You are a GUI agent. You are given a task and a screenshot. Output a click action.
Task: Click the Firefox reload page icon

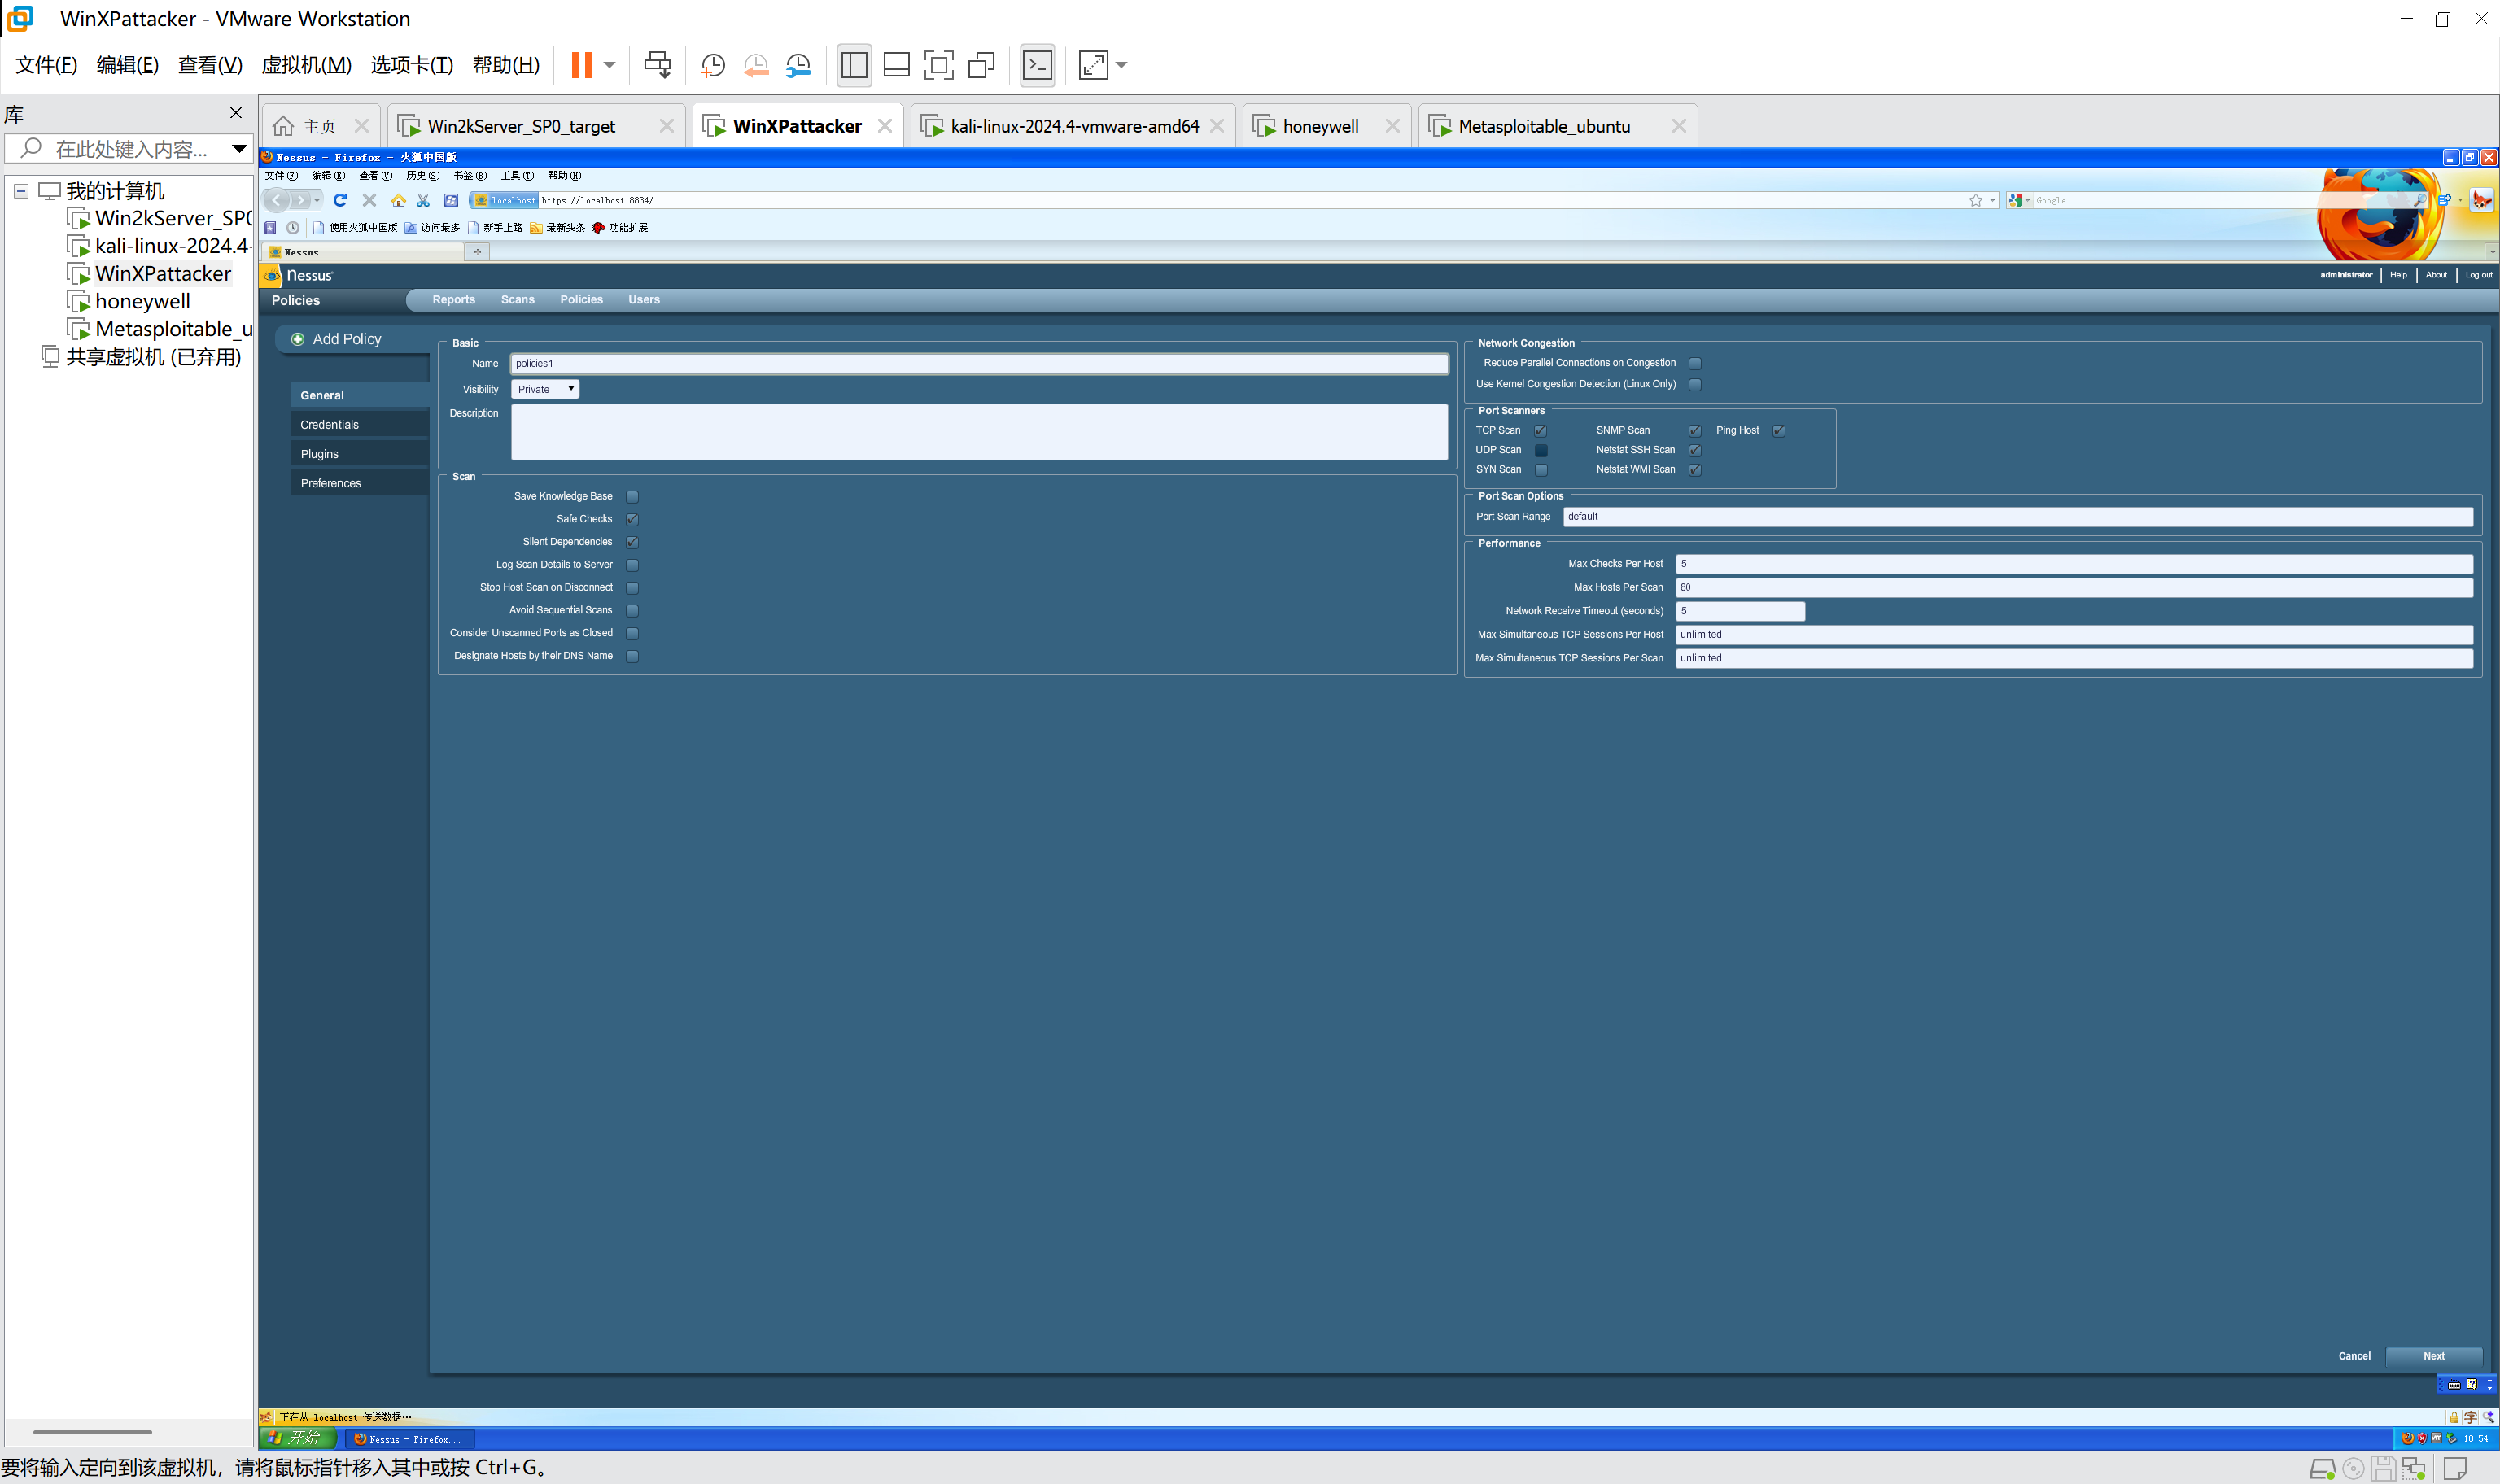coord(340,200)
